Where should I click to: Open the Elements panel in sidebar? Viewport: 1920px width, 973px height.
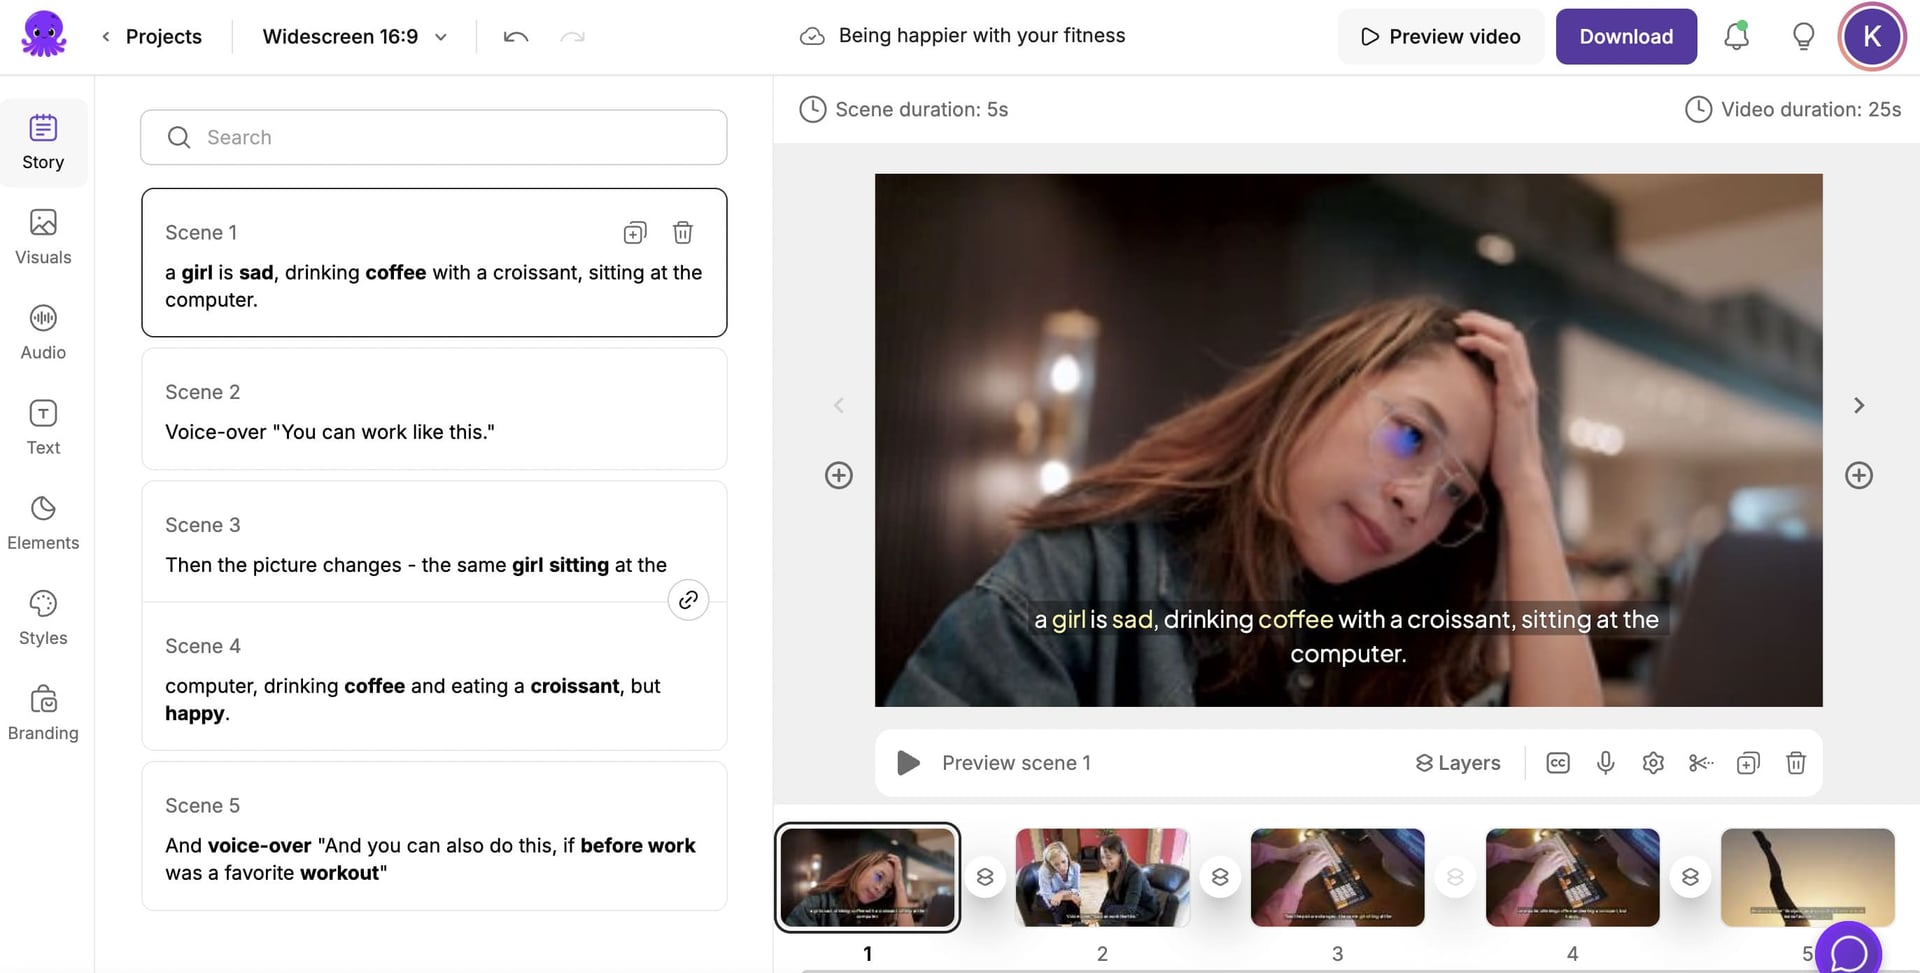coord(43,522)
